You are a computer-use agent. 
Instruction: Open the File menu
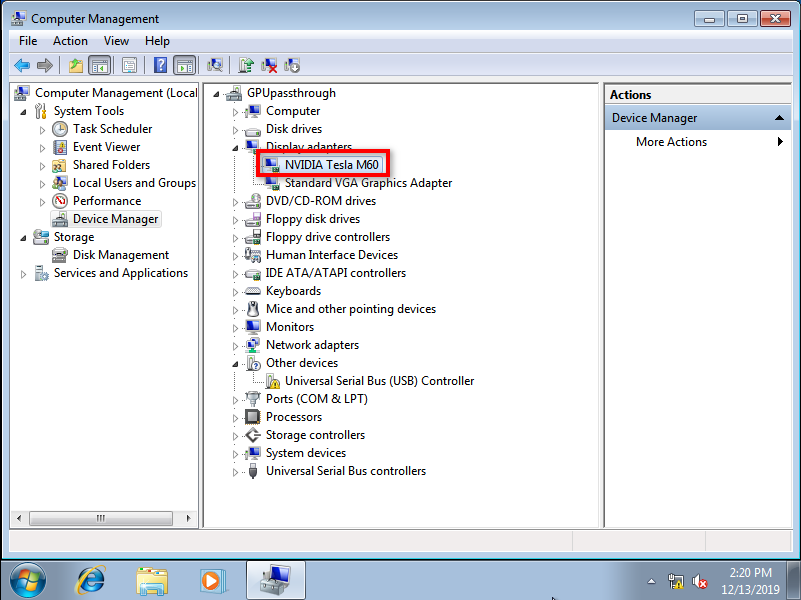28,41
